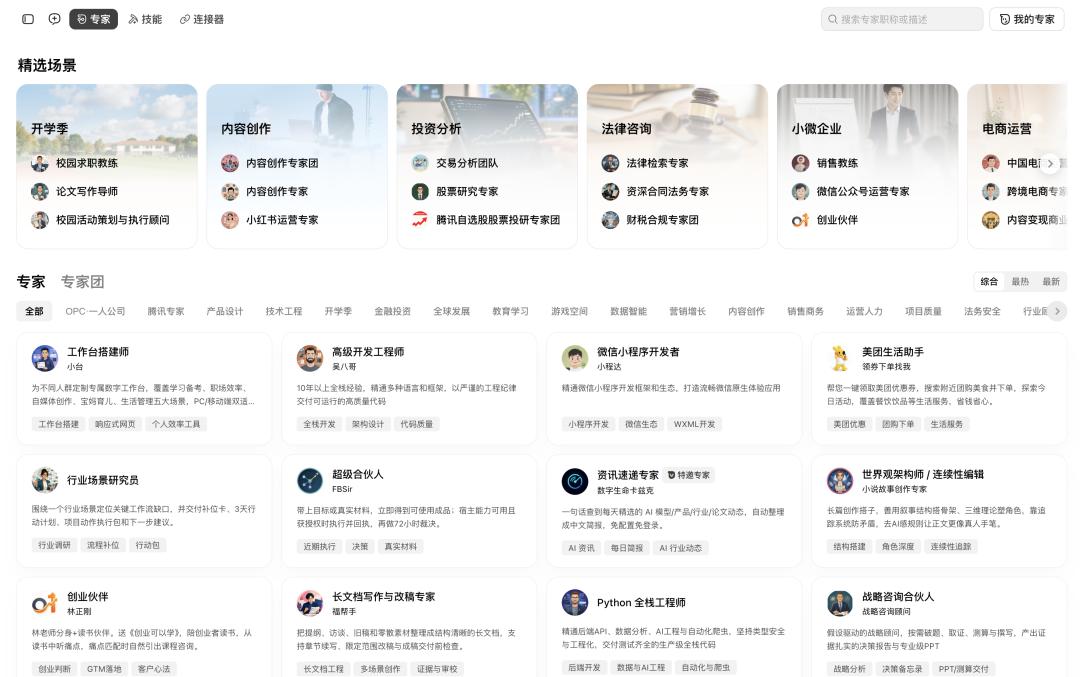Click 校园求职教练 avatar in 开学季 card

(x=40, y=163)
